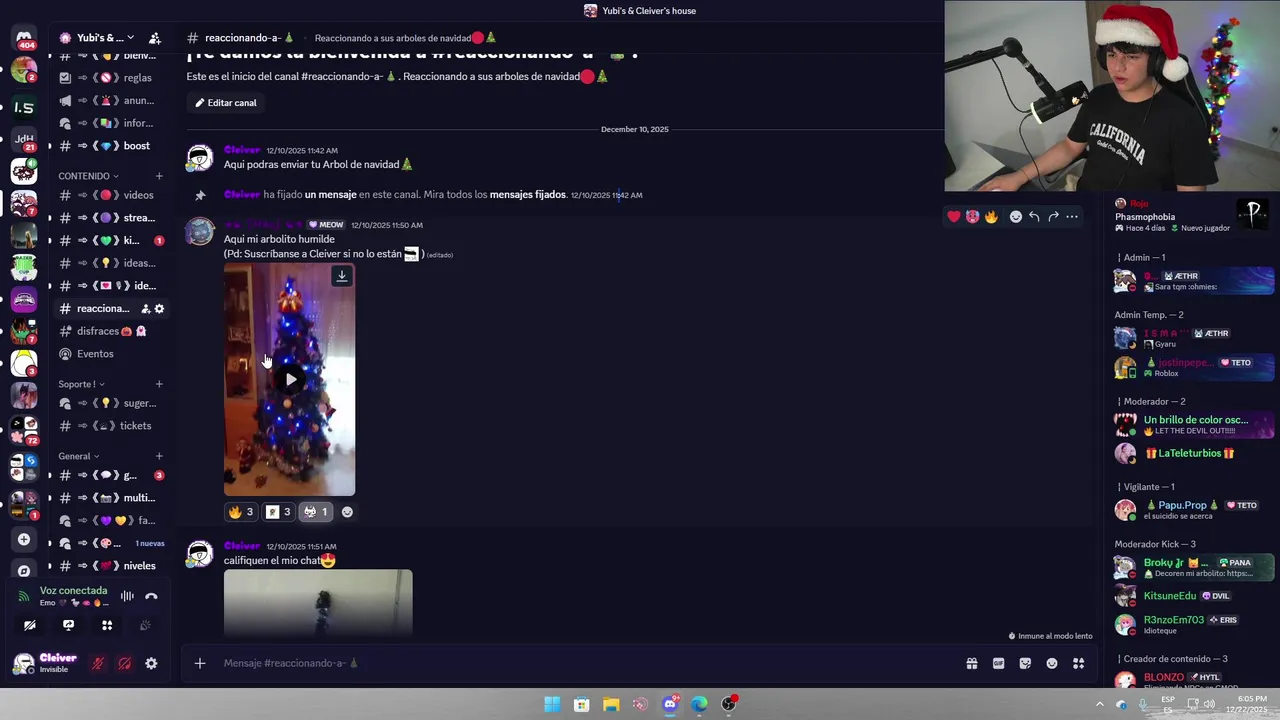Unmute the microphone next to Cleiver

point(98,663)
